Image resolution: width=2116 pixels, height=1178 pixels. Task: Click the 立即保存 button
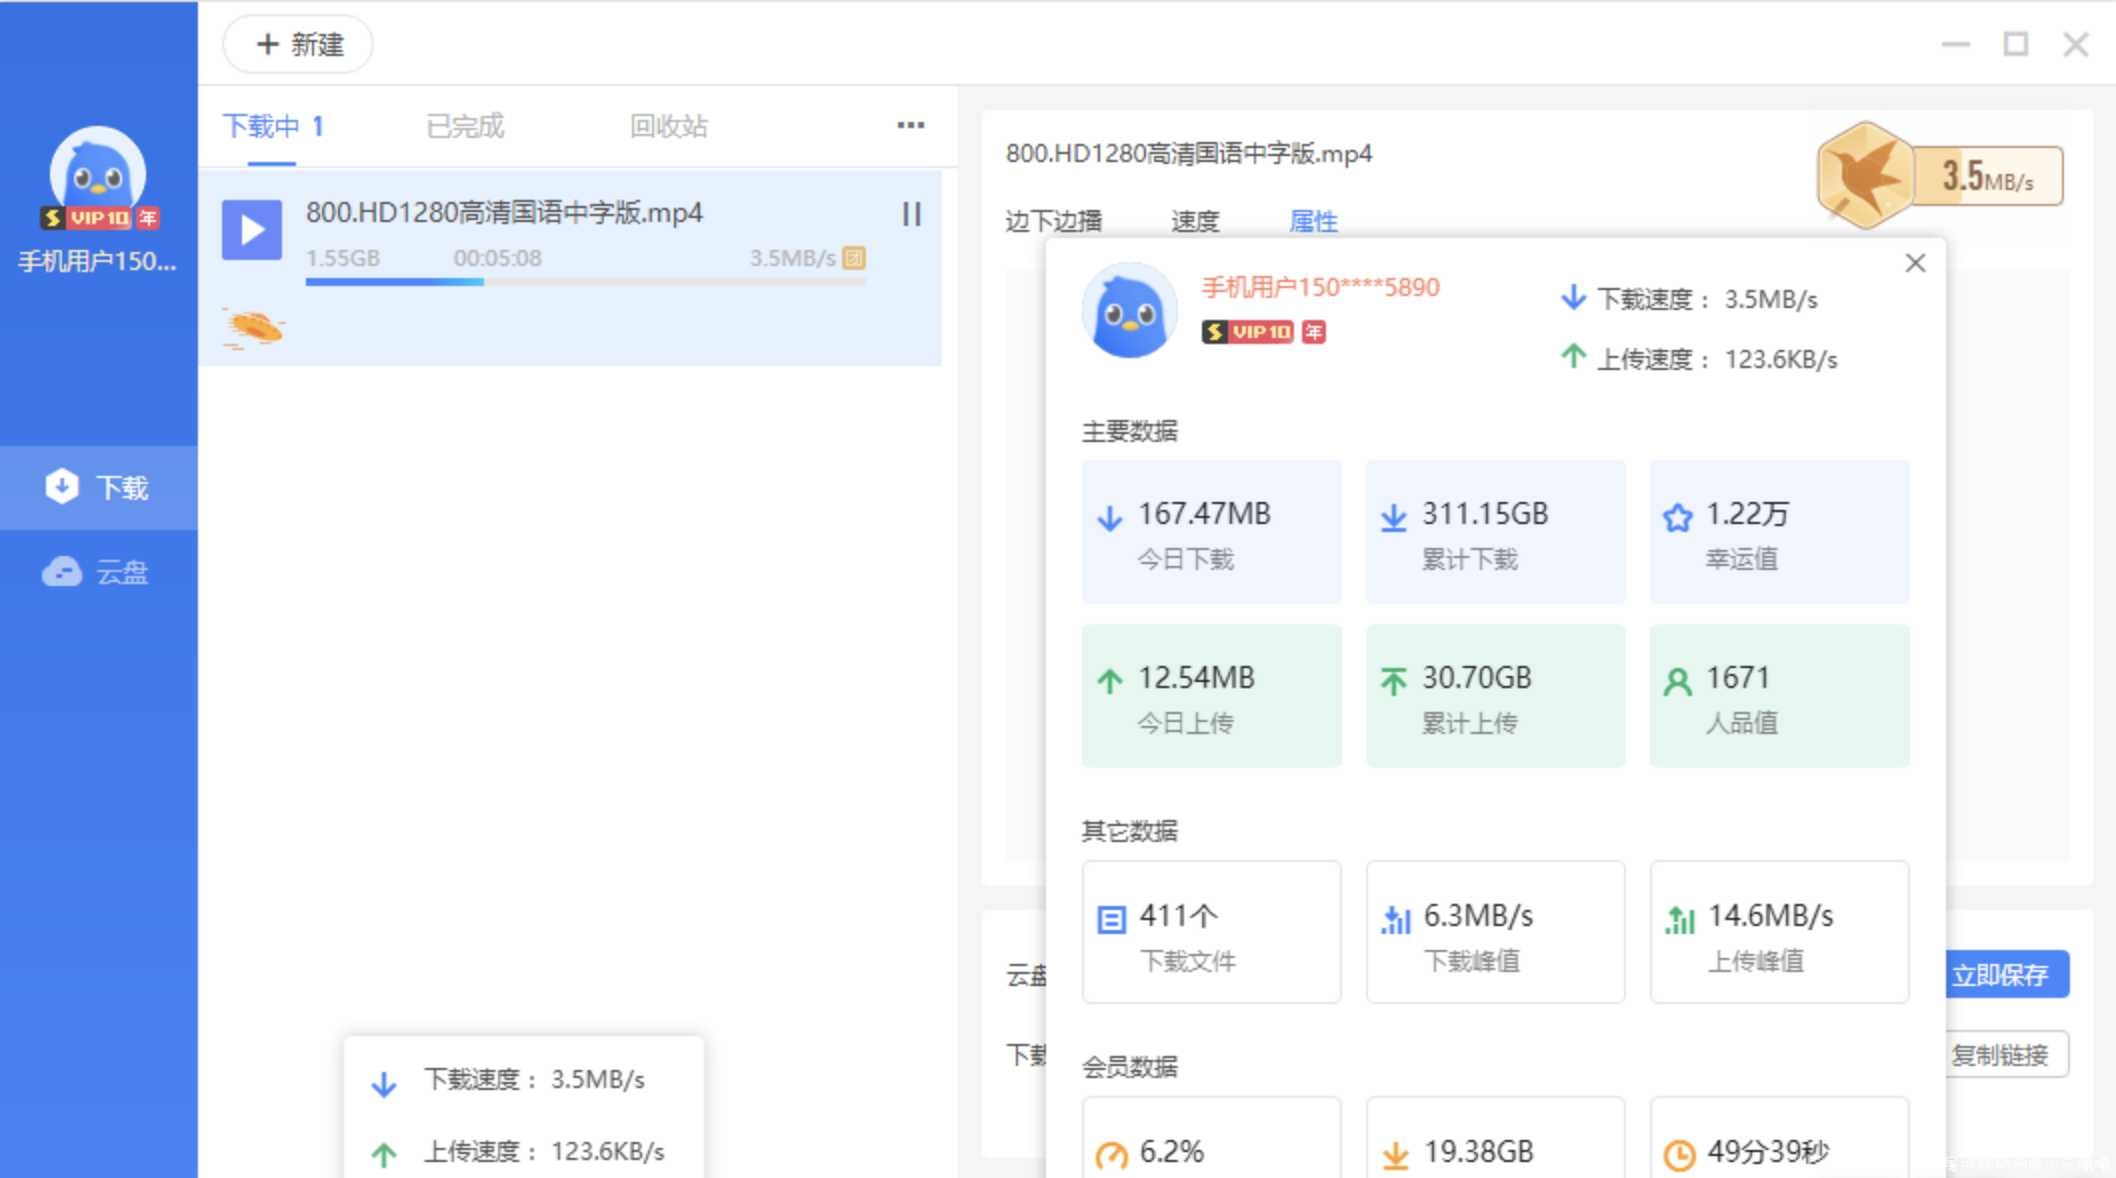pyautogui.click(x=2007, y=974)
